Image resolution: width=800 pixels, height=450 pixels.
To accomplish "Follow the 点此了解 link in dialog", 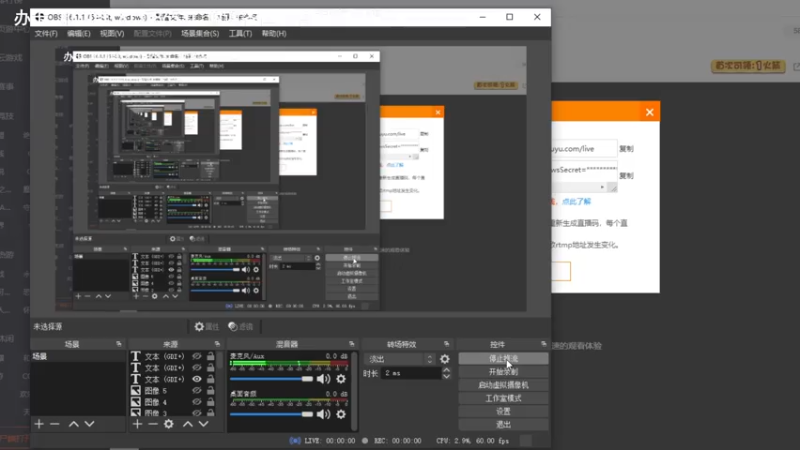I will 576,202.
